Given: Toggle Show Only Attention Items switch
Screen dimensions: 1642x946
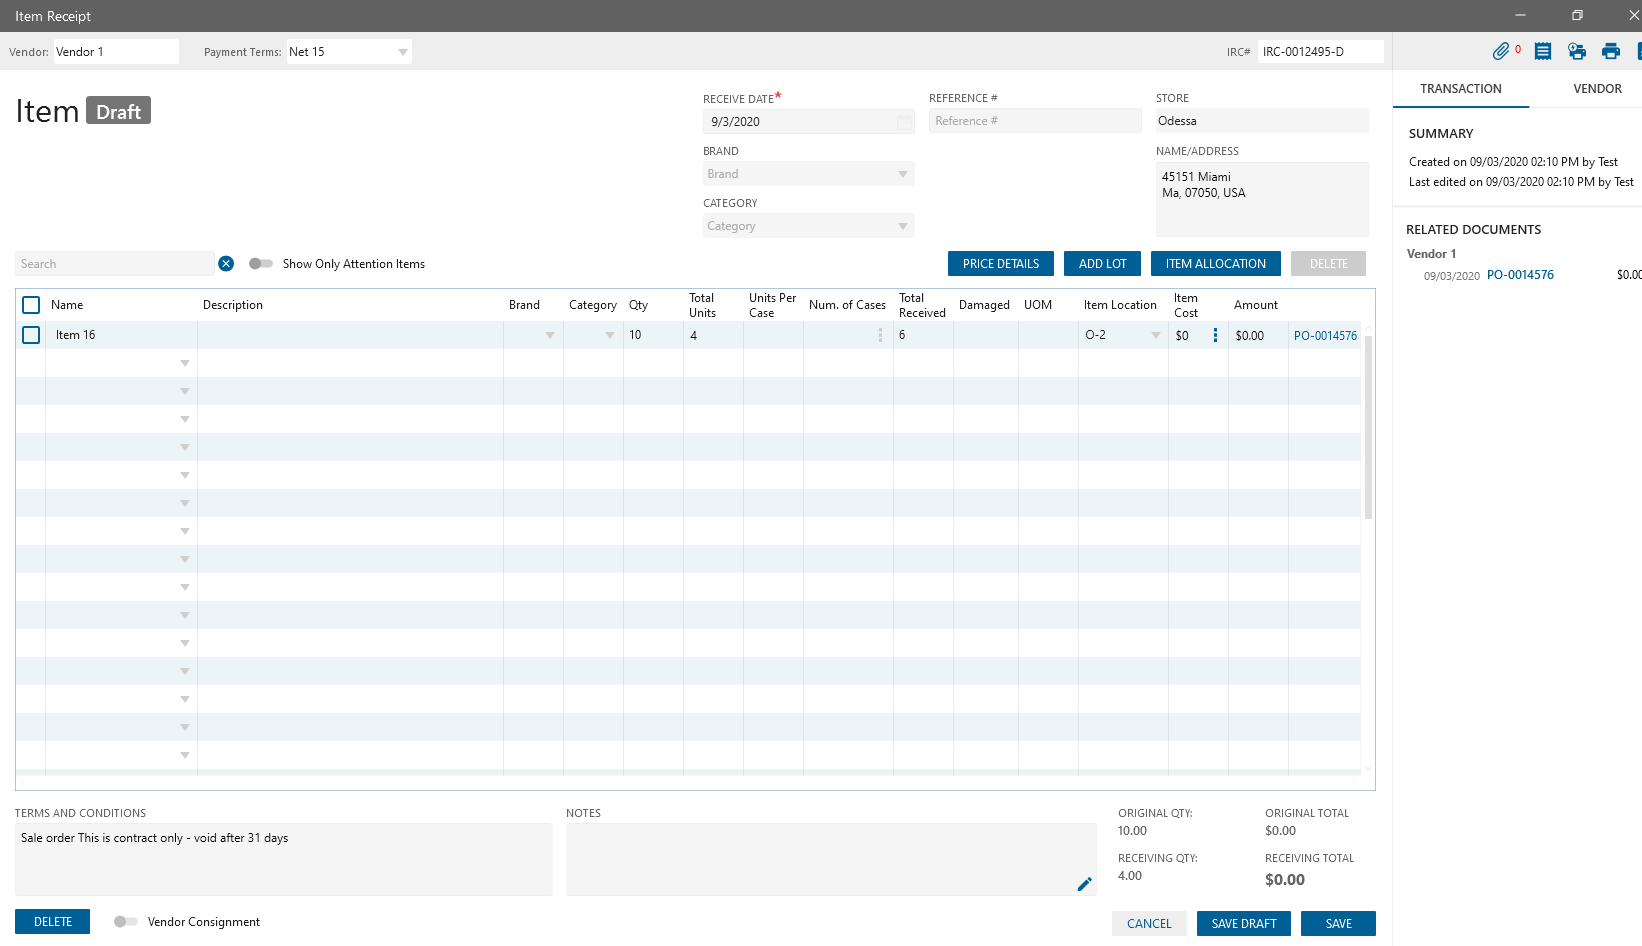Looking at the screenshot, I should (x=261, y=264).
